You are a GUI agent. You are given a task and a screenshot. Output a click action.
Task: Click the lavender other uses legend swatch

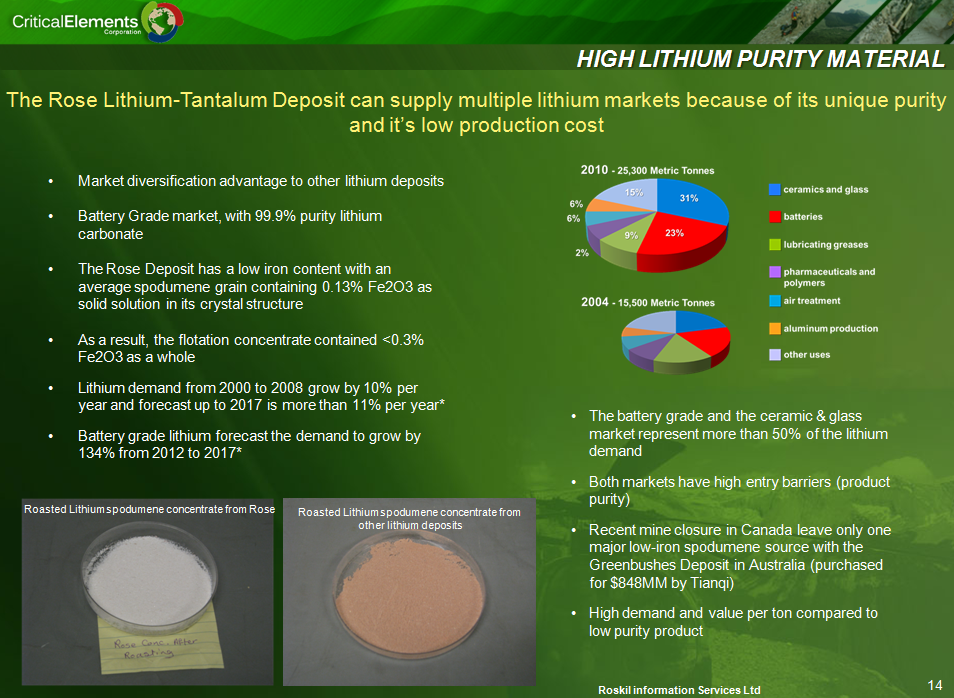775,355
